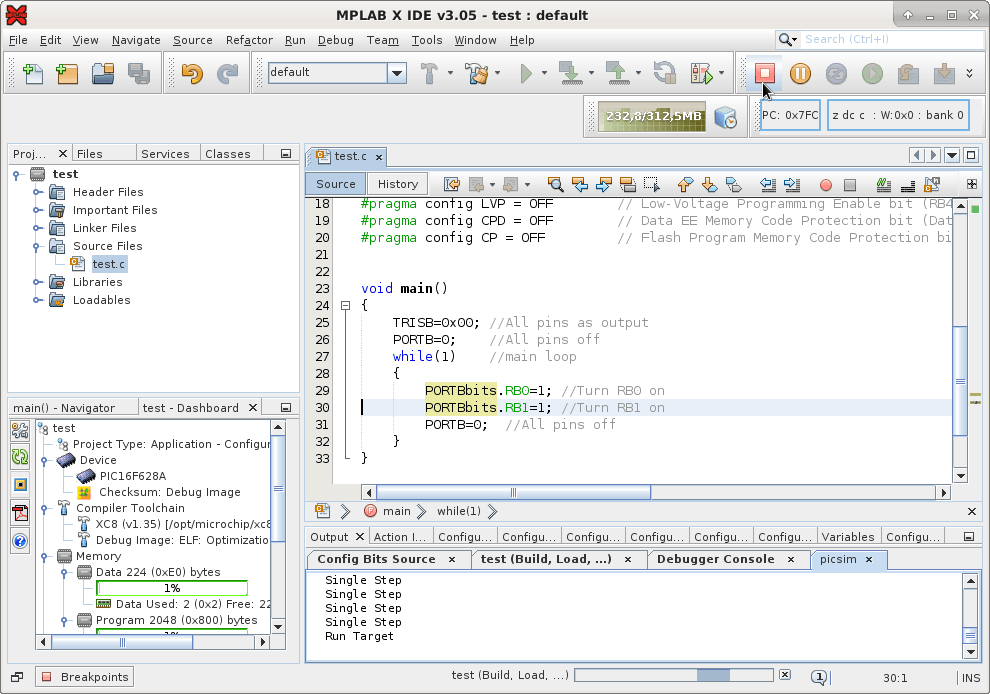Click the while(1) breadcrumb
The height and width of the screenshot is (694, 990).
click(x=459, y=512)
